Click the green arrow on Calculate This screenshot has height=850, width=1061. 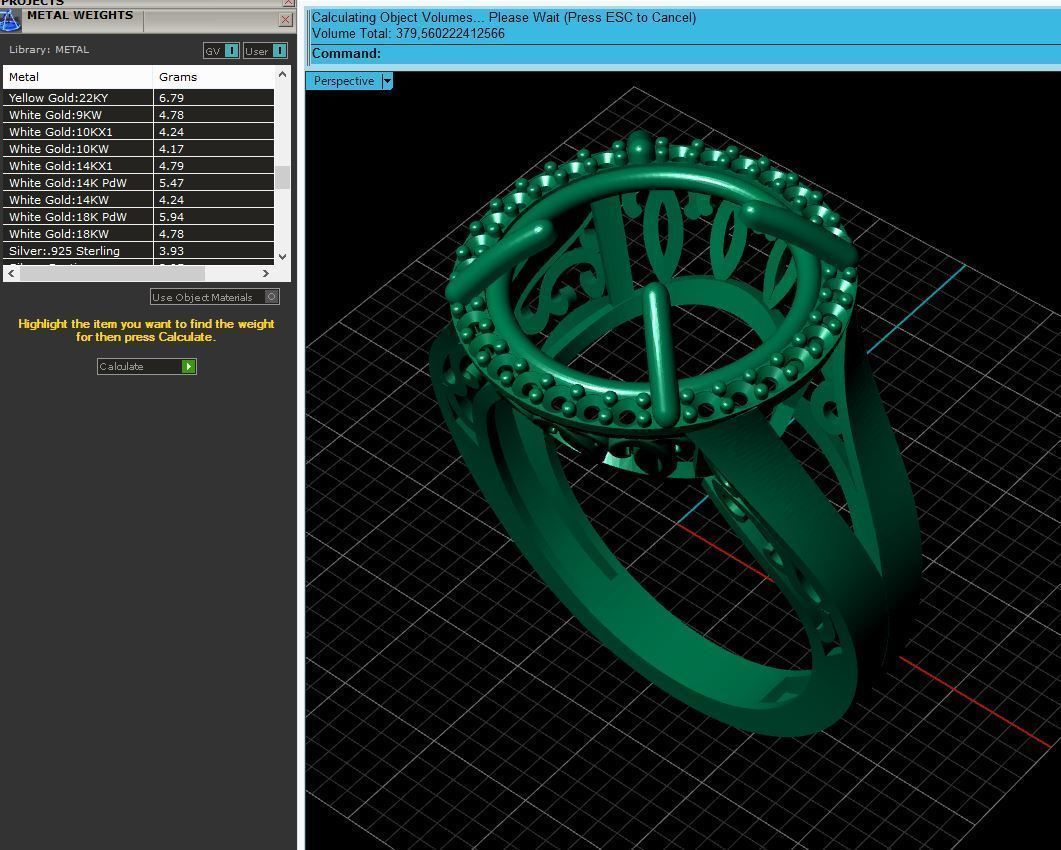coord(189,366)
